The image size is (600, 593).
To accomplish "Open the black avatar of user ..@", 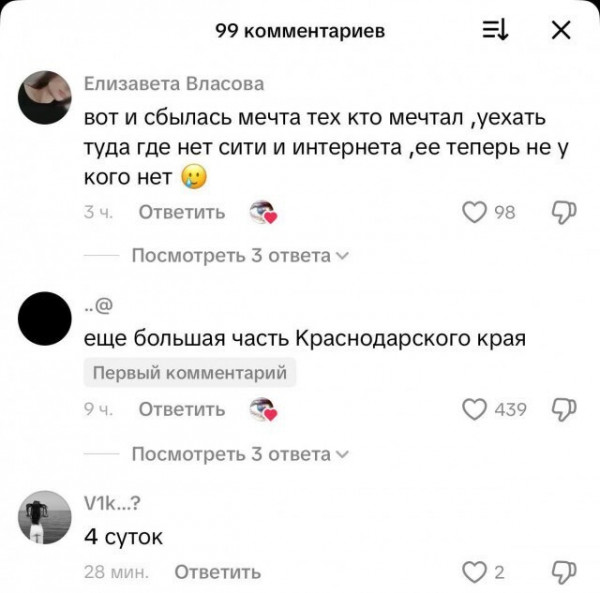I will [x=45, y=318].
